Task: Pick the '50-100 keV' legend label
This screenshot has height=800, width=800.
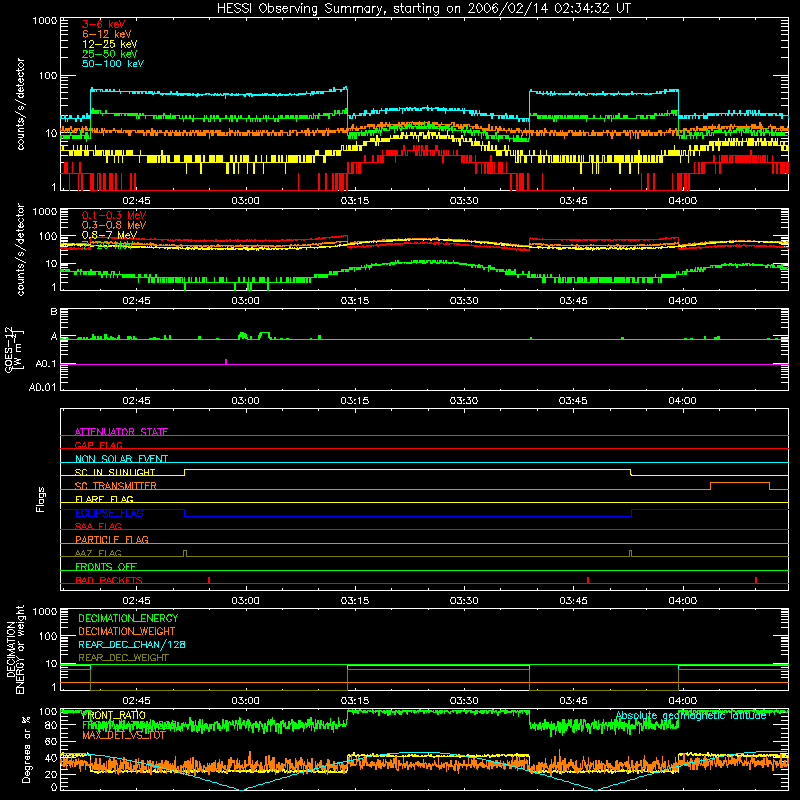Action: pos(113,64)
